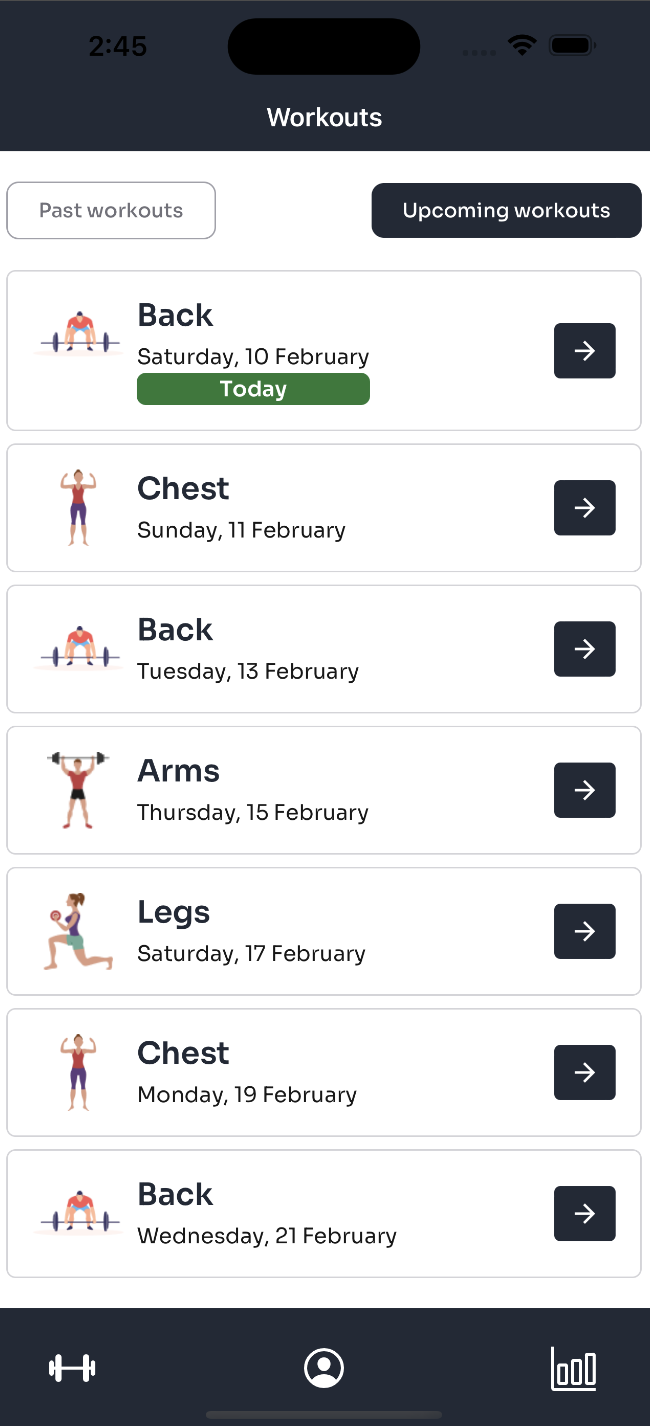Open the Tuesday Back workout arrow
The image size is (650, 1426).
(584, 649)
